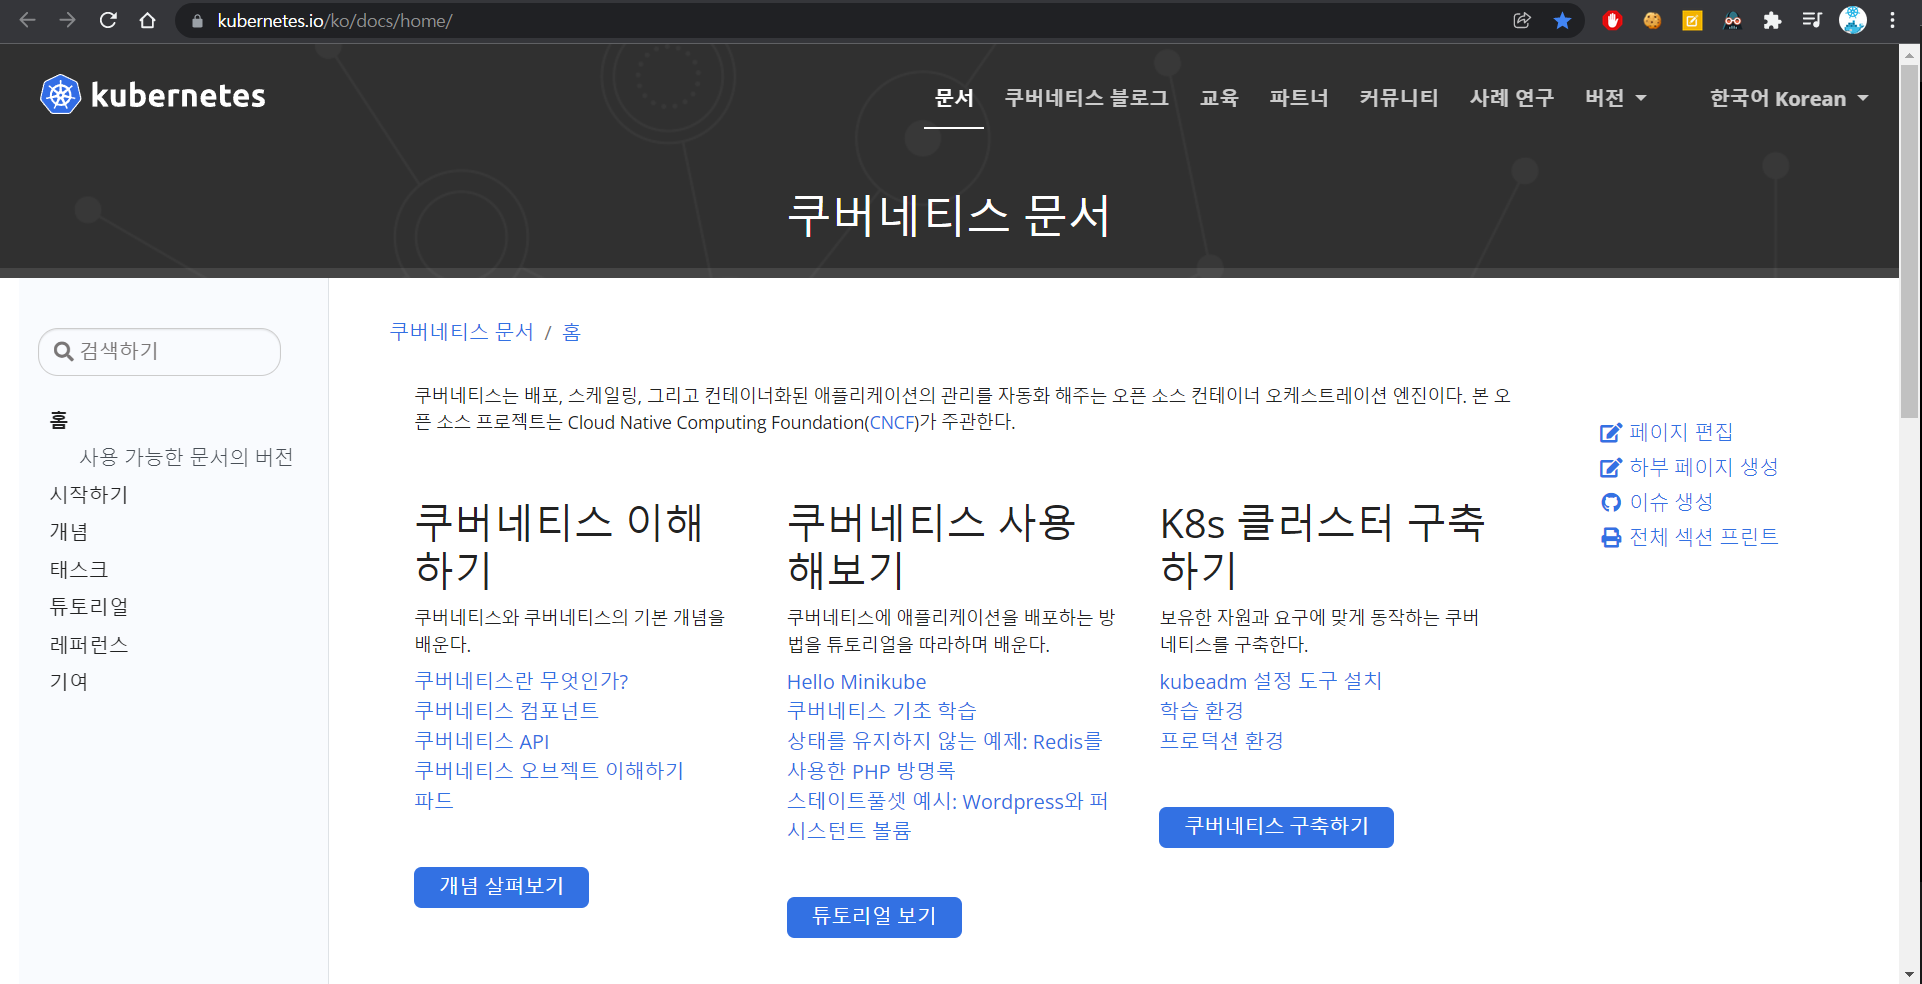
Task: Click the 쿠버네티스 문서 breadcrumb
Action: (x=461, y=332)
